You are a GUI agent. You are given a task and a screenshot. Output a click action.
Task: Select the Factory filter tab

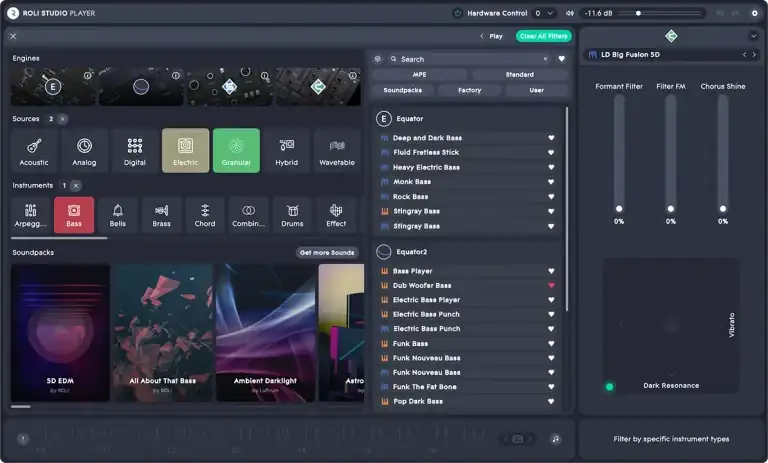click(470, 90)
